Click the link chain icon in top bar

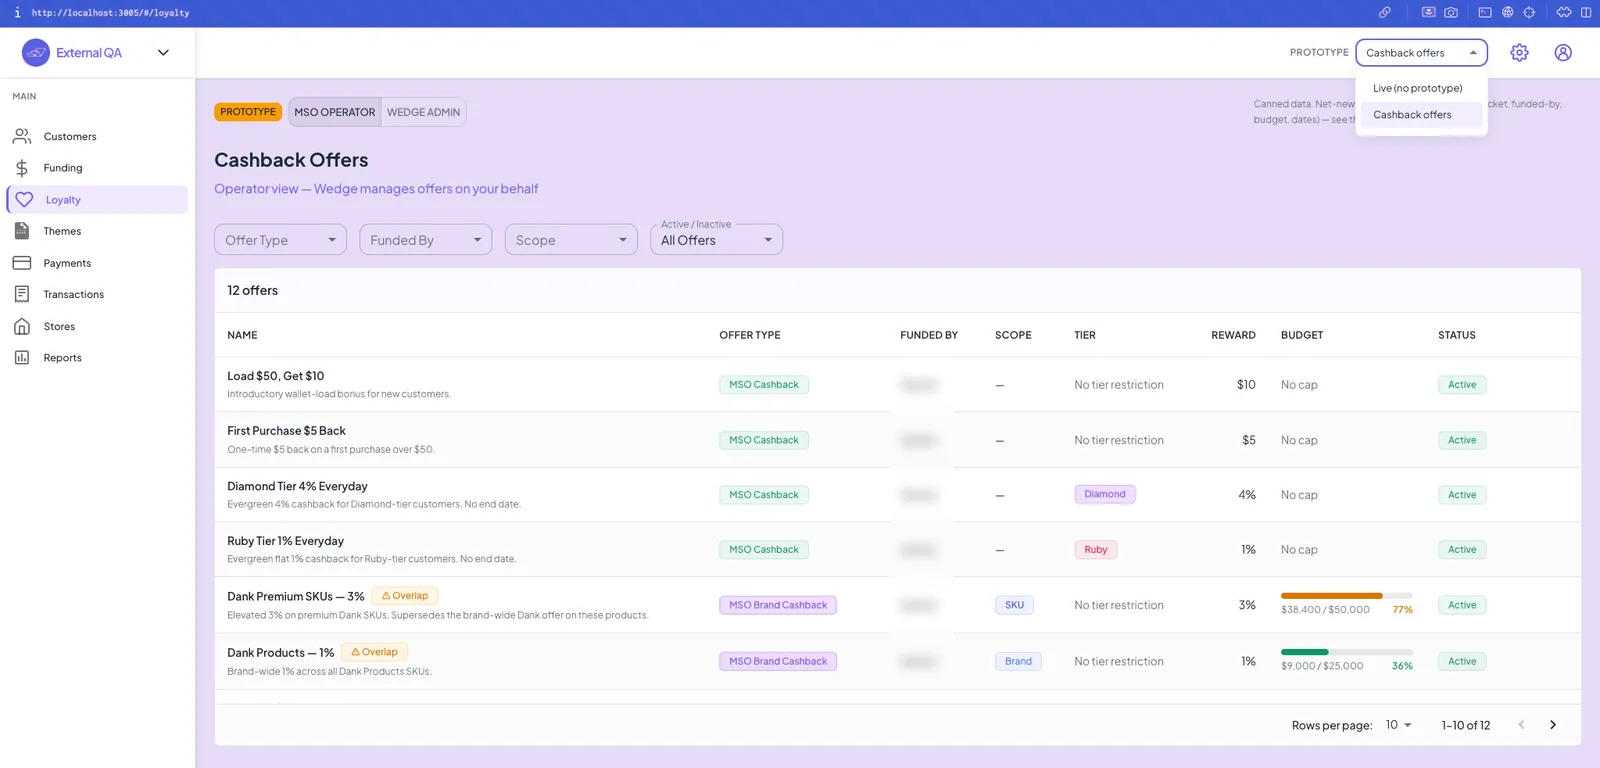(x=1385, y=13)
